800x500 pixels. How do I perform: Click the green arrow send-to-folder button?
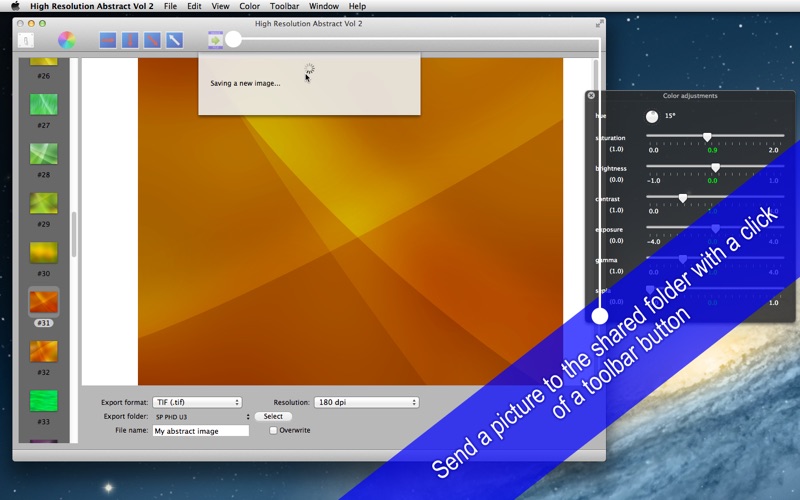click(x=215, y=40)
